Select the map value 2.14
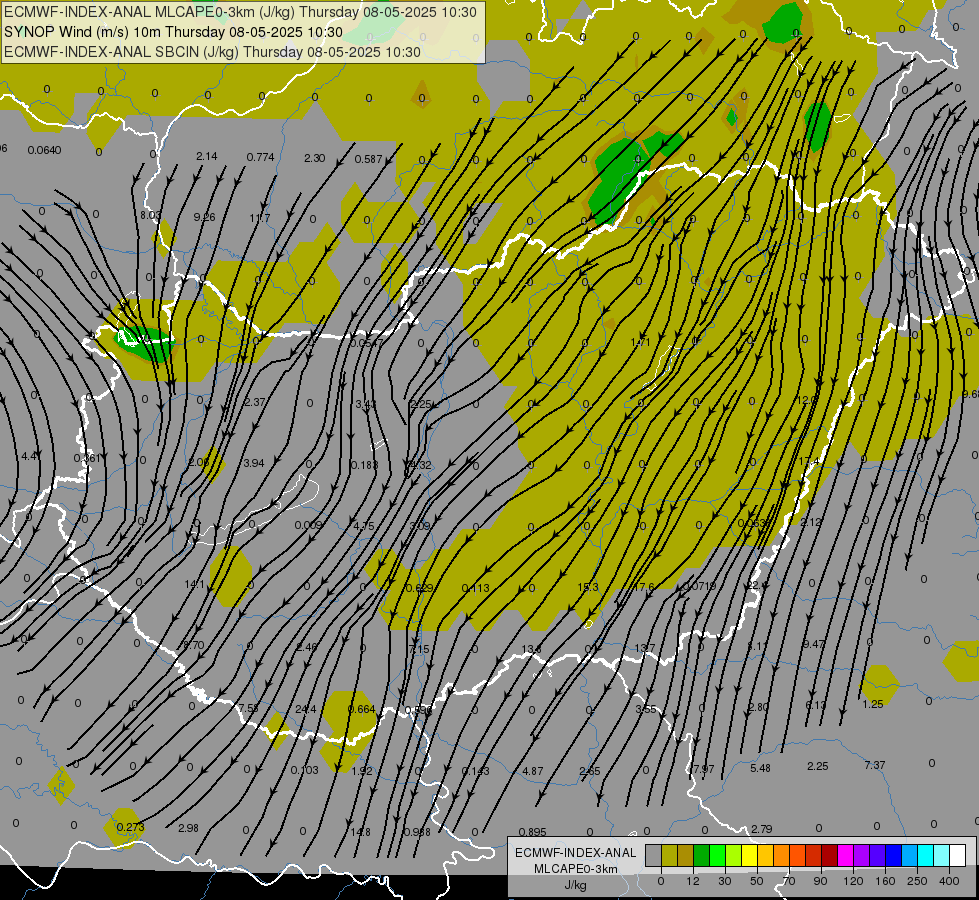The width and height of the screenshot is (979, 900). tap(207, 156)
